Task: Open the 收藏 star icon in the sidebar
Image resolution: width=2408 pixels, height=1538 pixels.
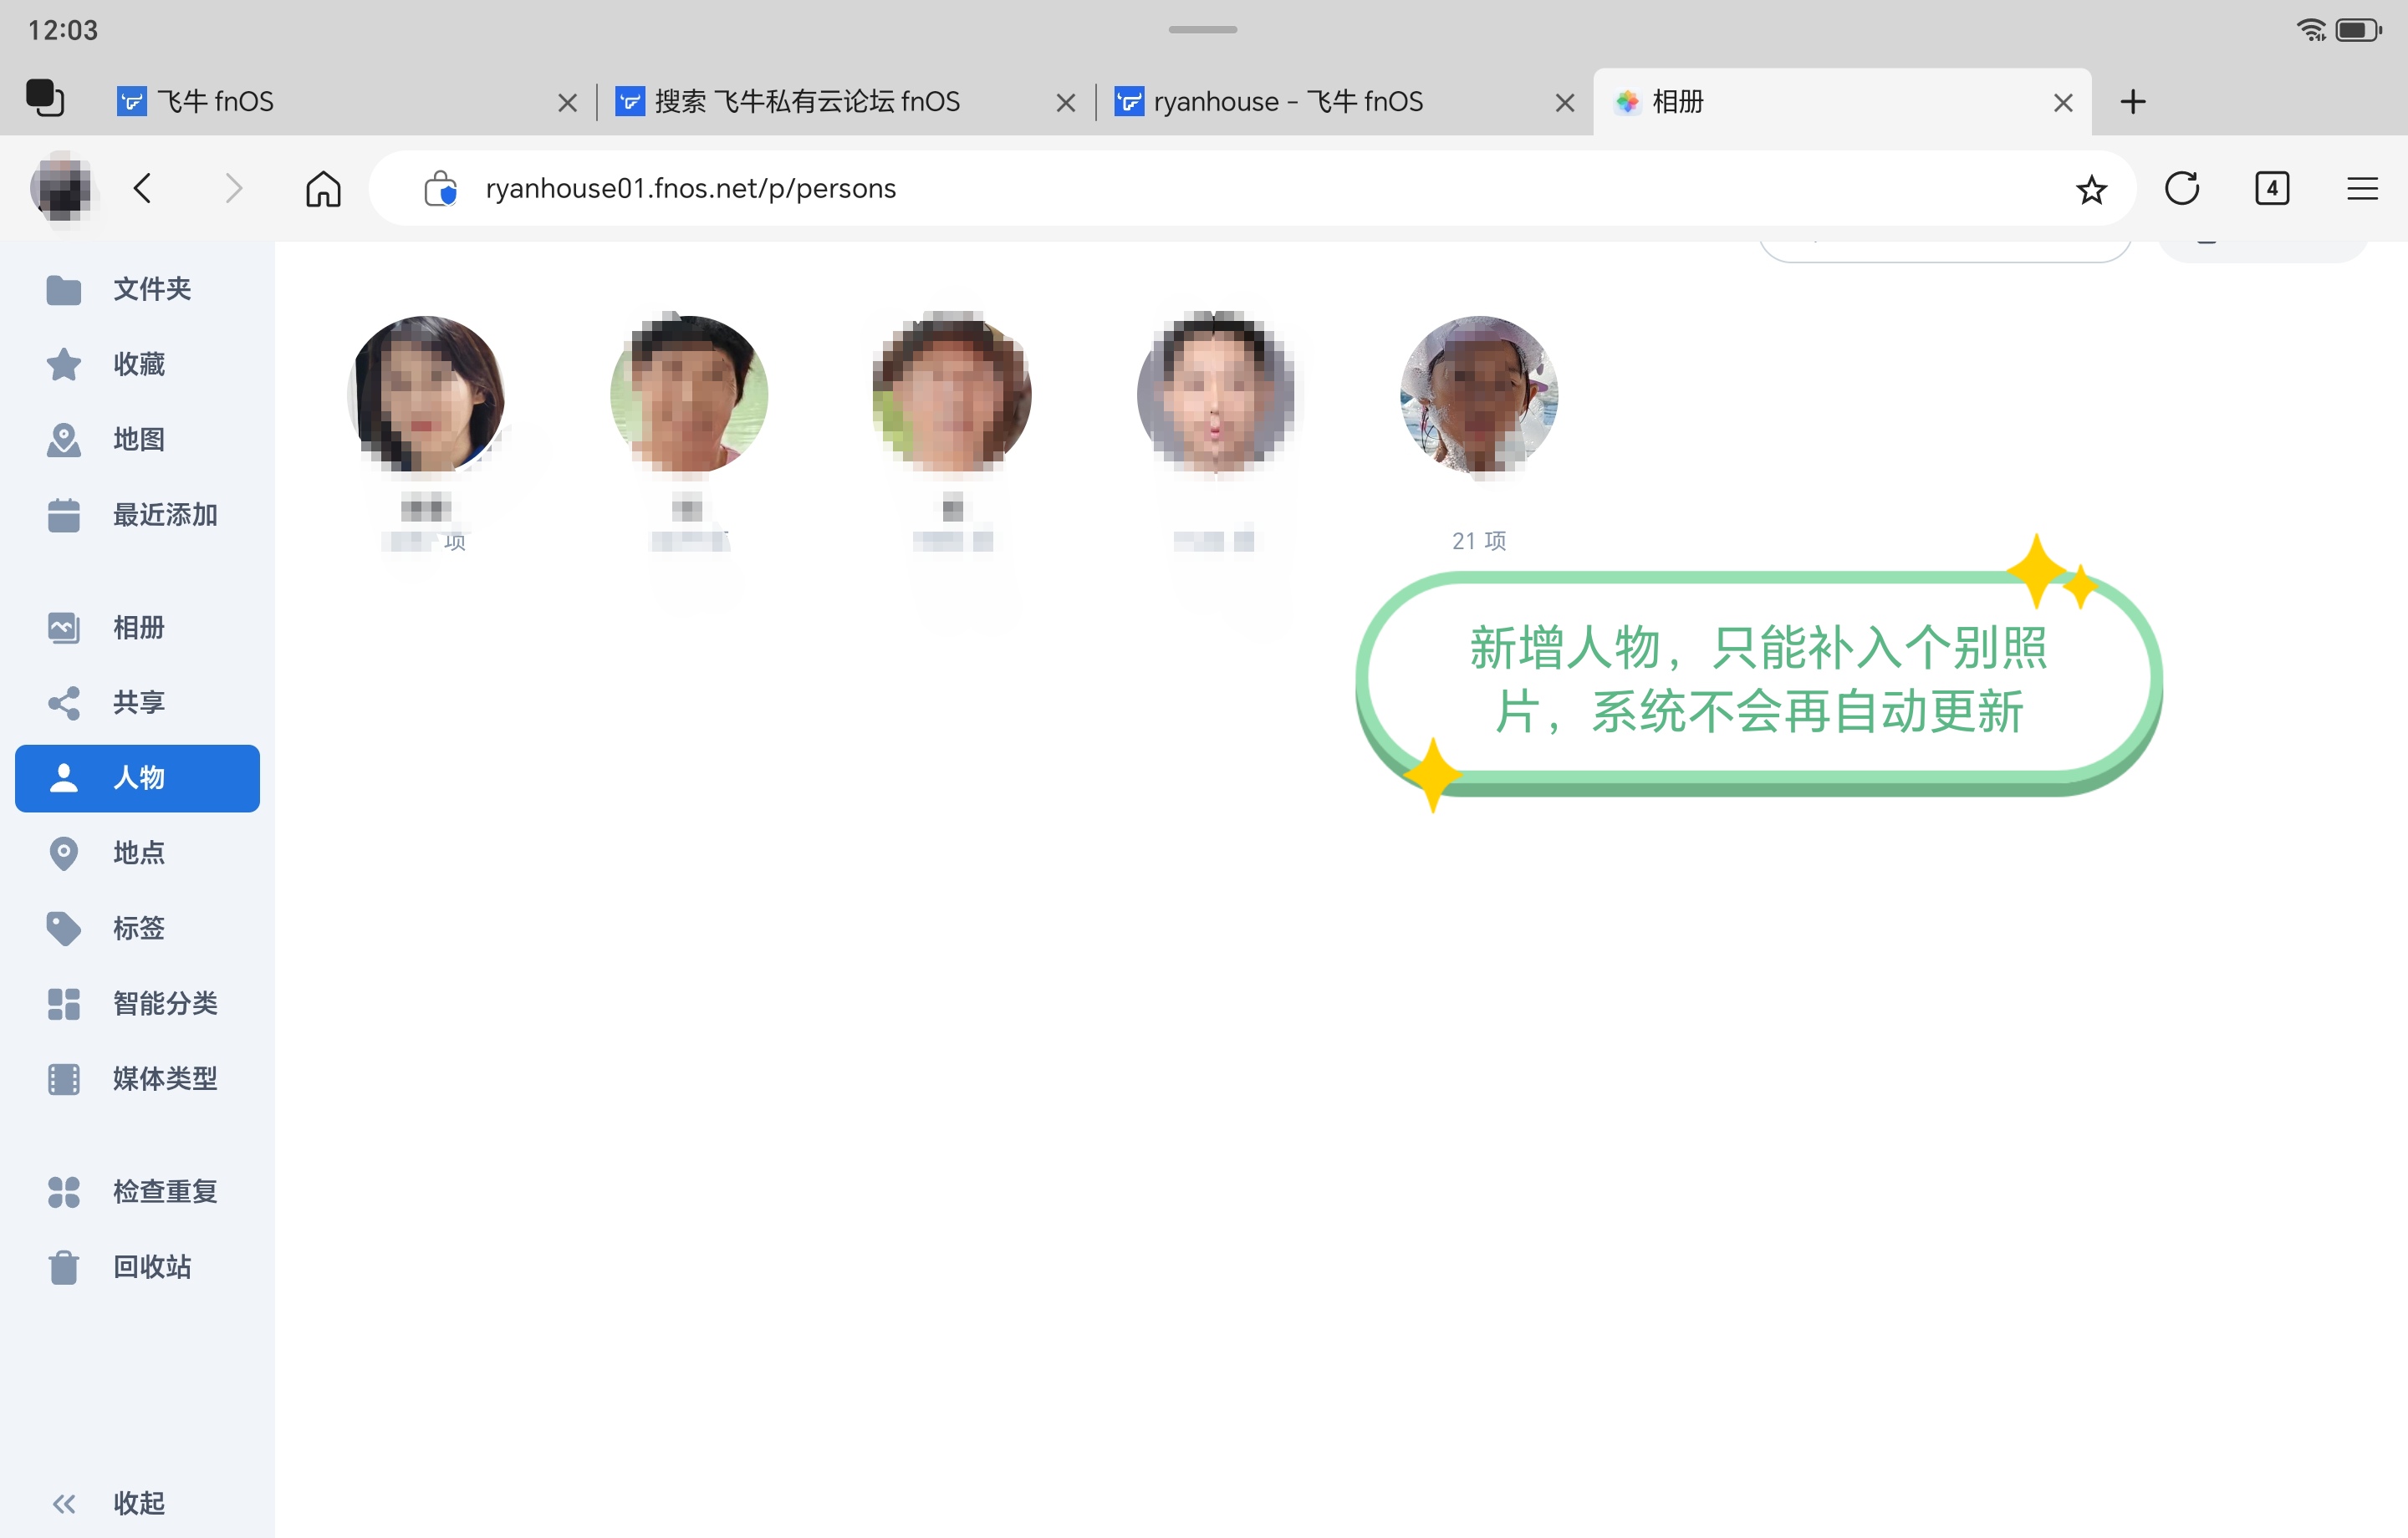Action: [64, 365]
